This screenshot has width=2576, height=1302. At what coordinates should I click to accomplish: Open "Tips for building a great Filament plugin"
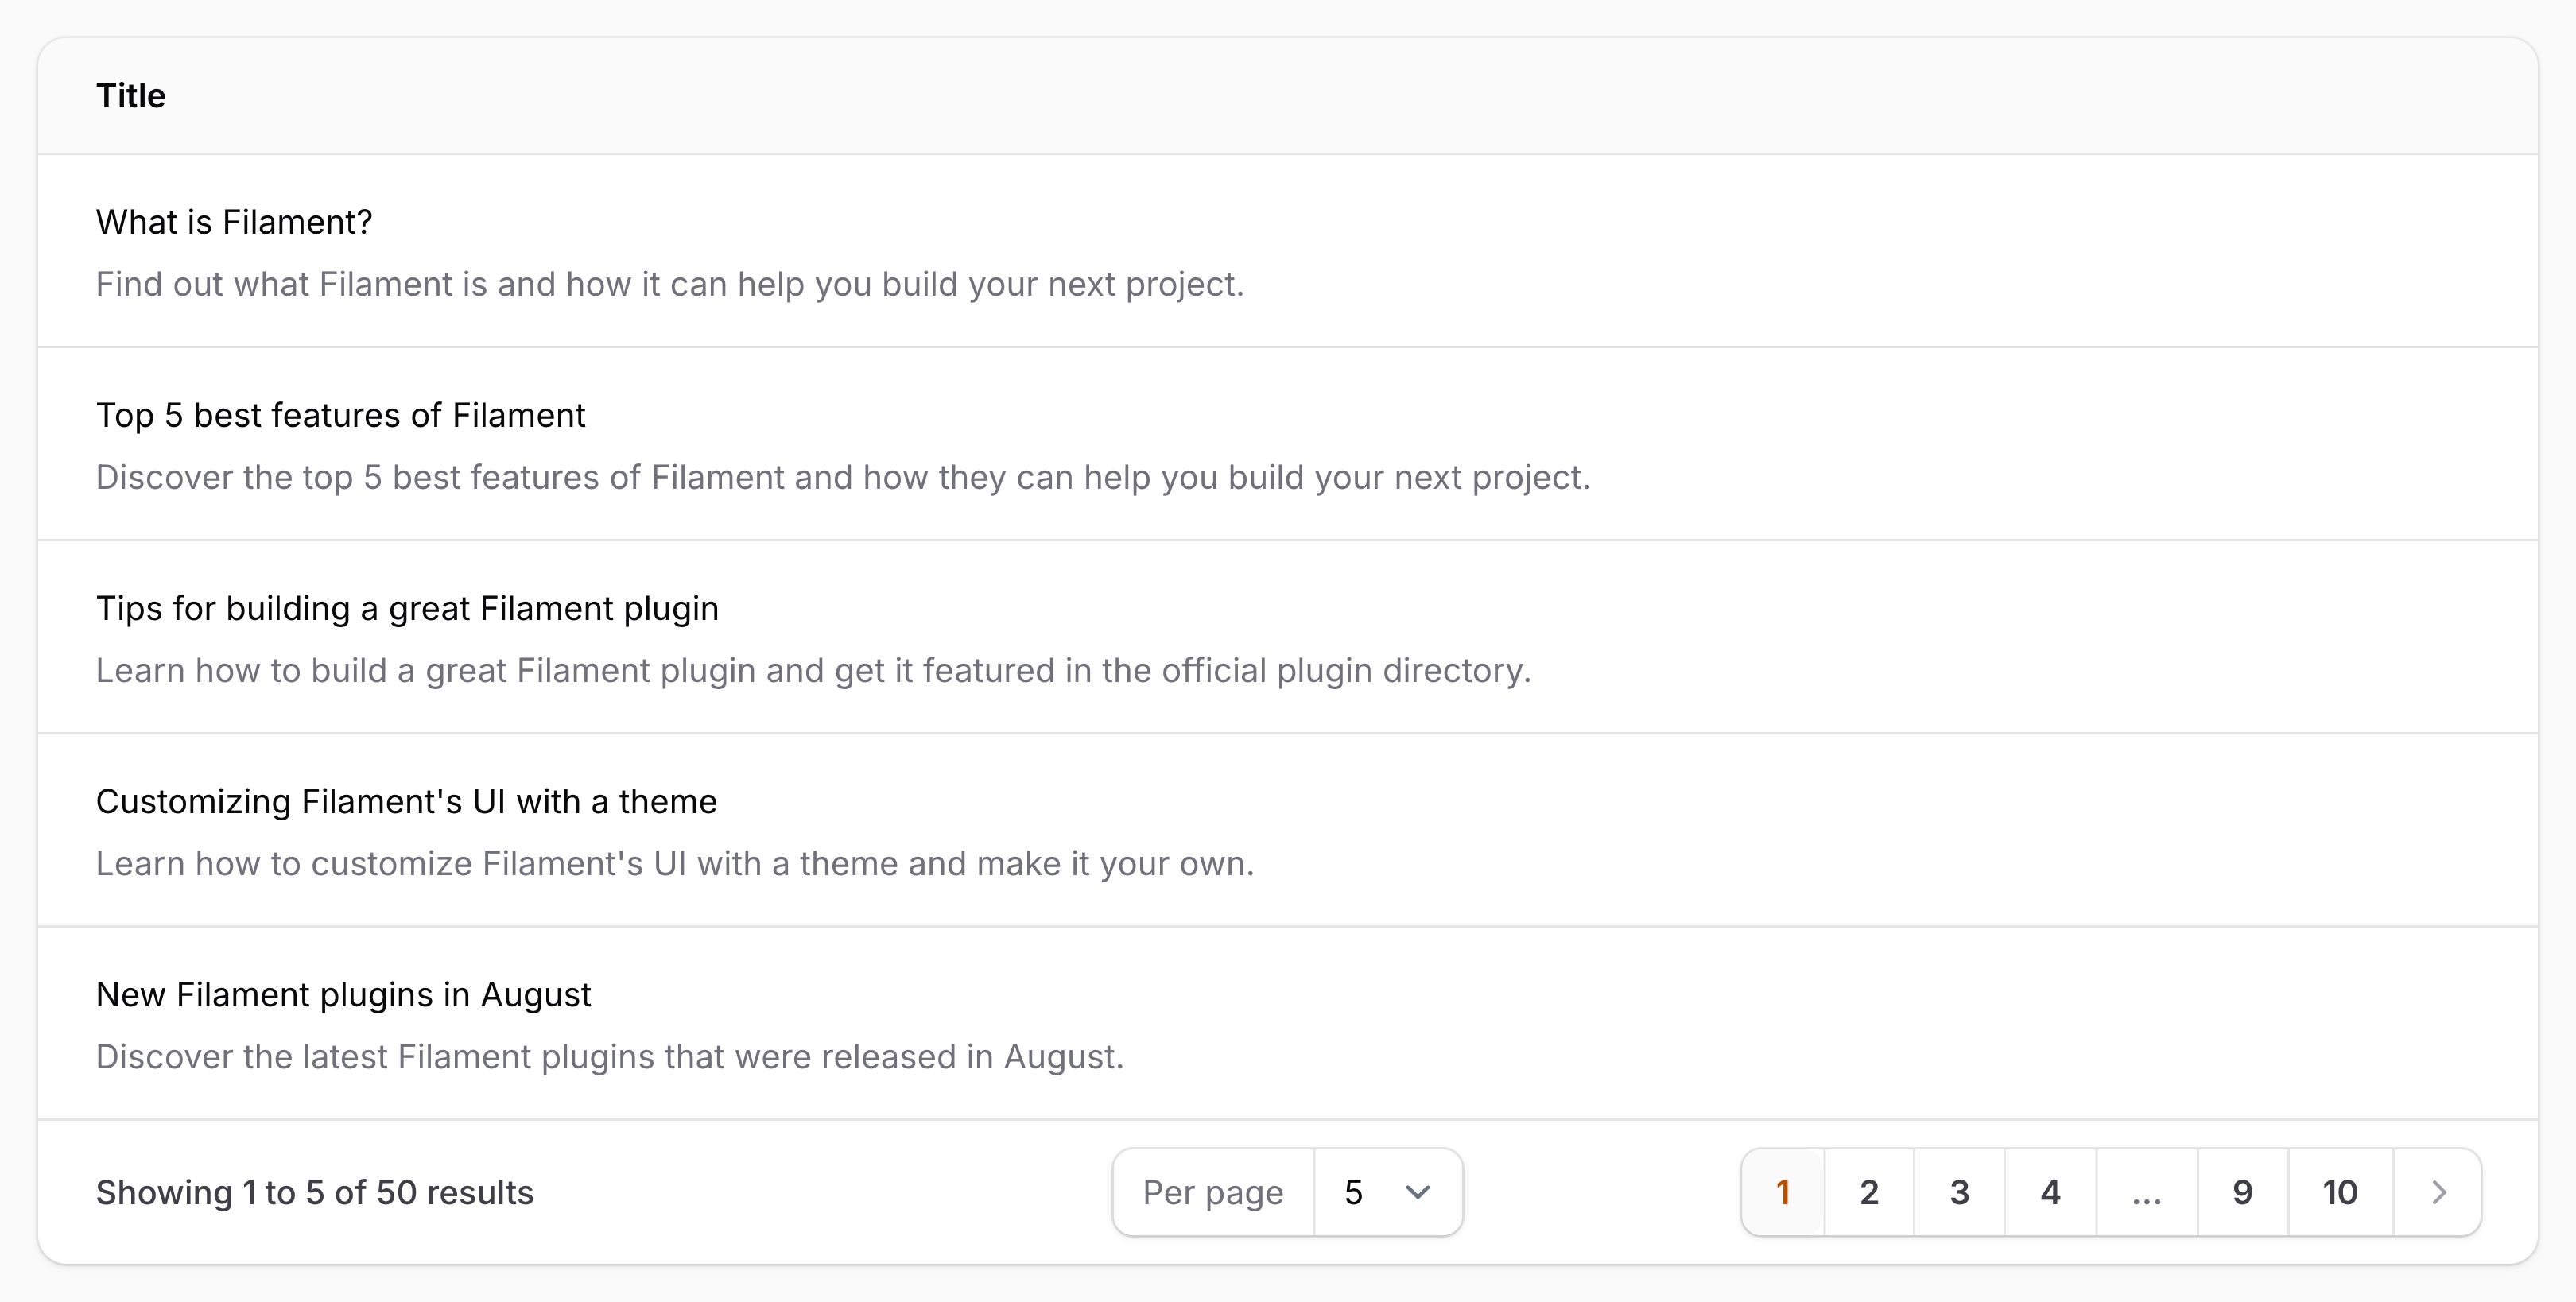[x=407, y=608]
